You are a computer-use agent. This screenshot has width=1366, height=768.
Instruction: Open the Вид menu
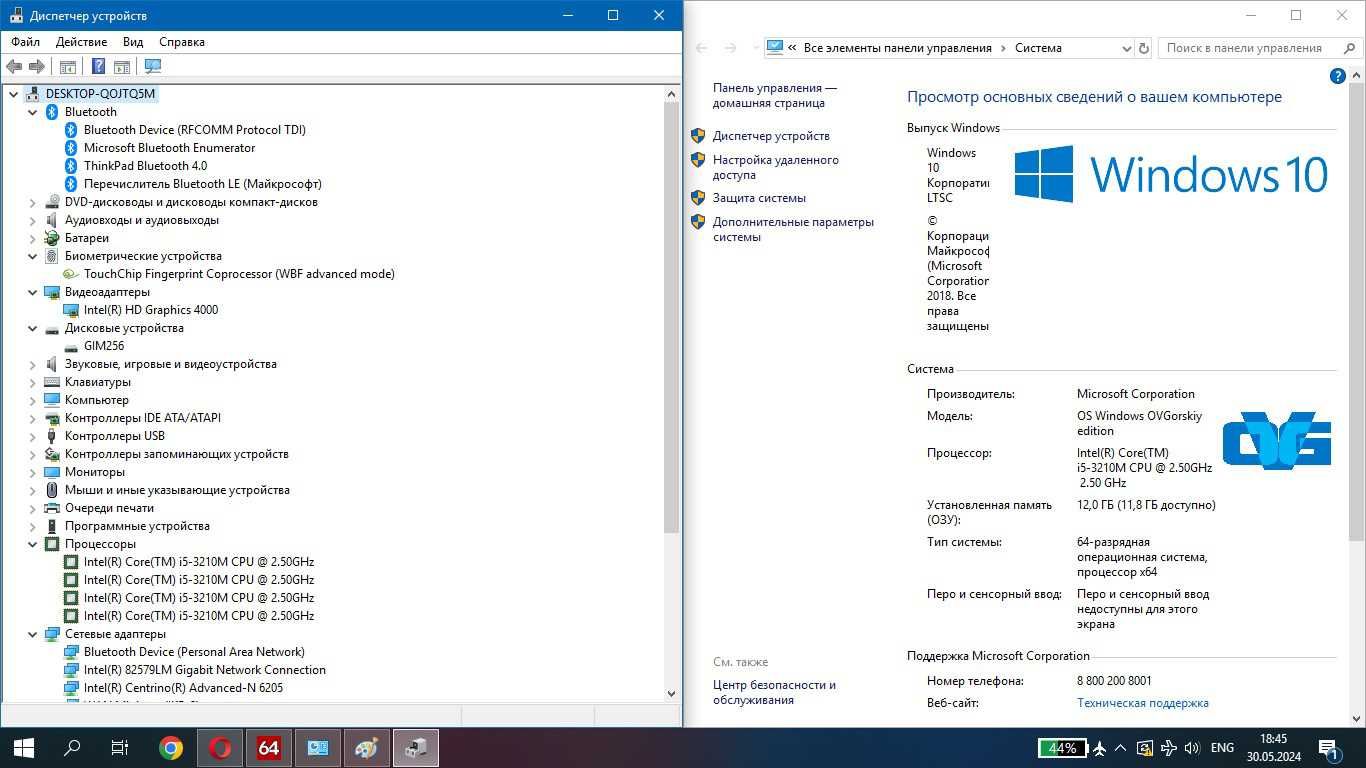[x=133, y=42]
